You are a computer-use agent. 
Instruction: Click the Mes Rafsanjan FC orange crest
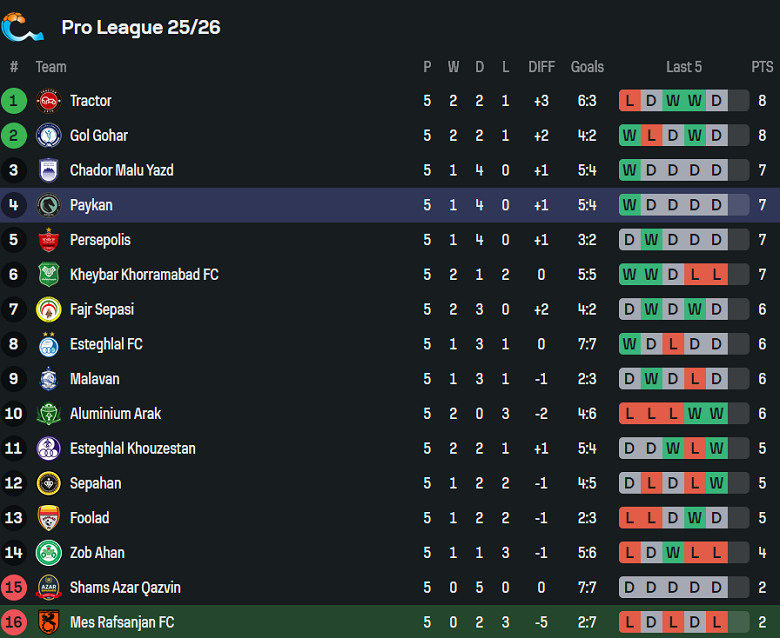click(48, 622)
